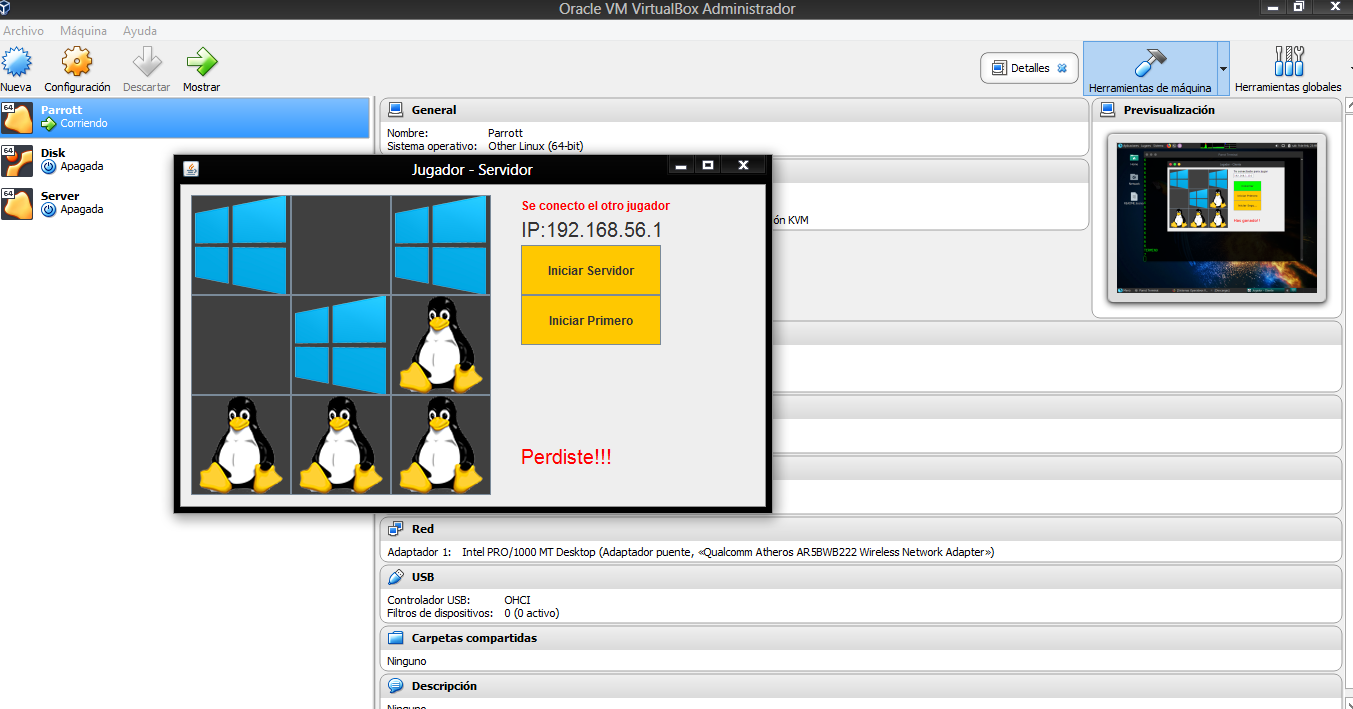
Task: Click the IP:192.168.56.1 text
Action: pyautogui.click(x=591, y=231)
